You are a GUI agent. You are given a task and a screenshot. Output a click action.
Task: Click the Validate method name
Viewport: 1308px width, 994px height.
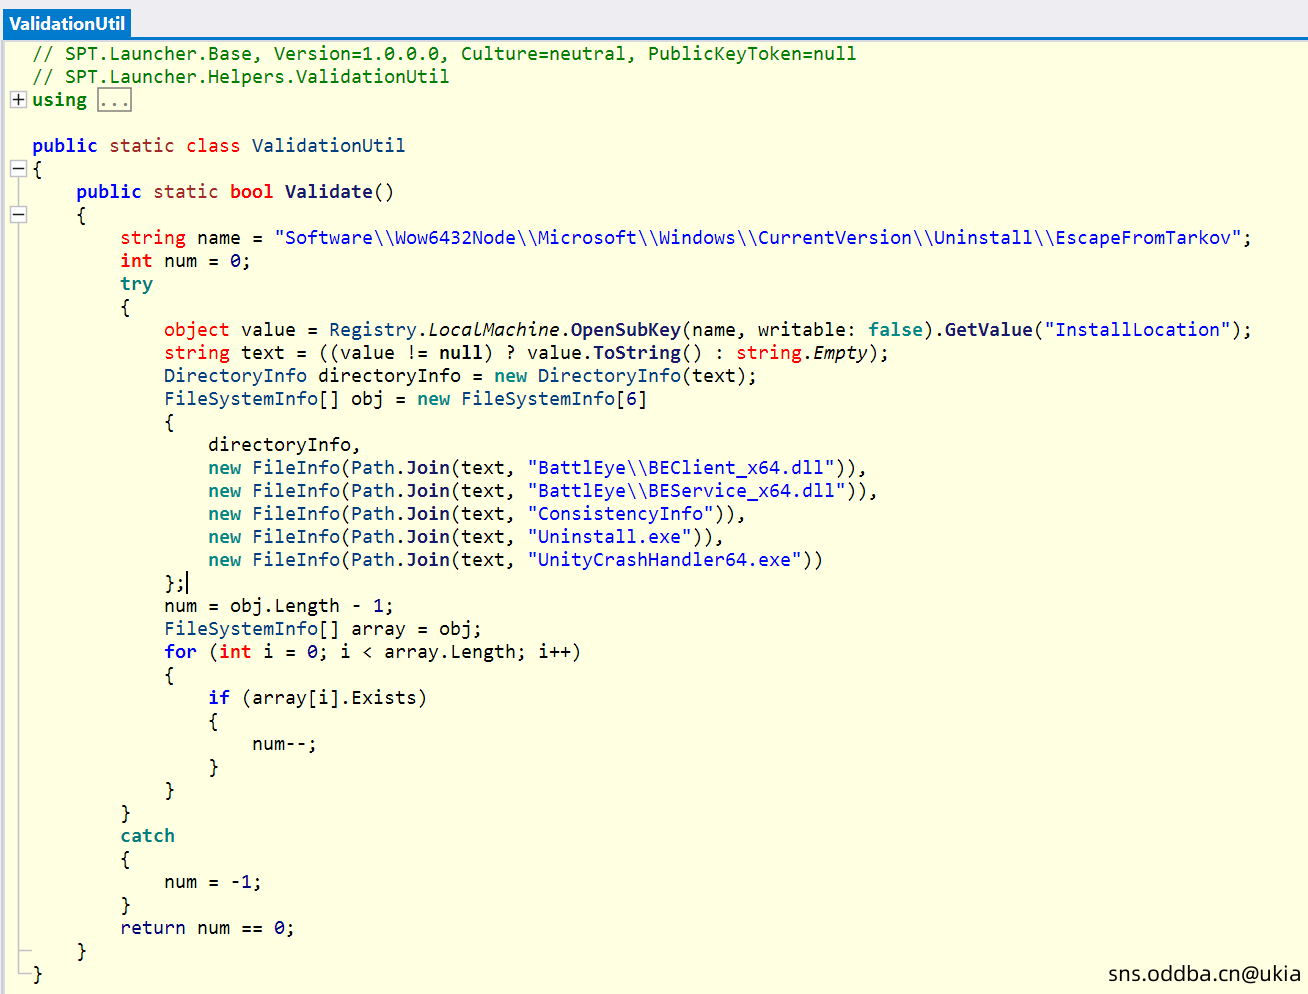coord(328,192)
